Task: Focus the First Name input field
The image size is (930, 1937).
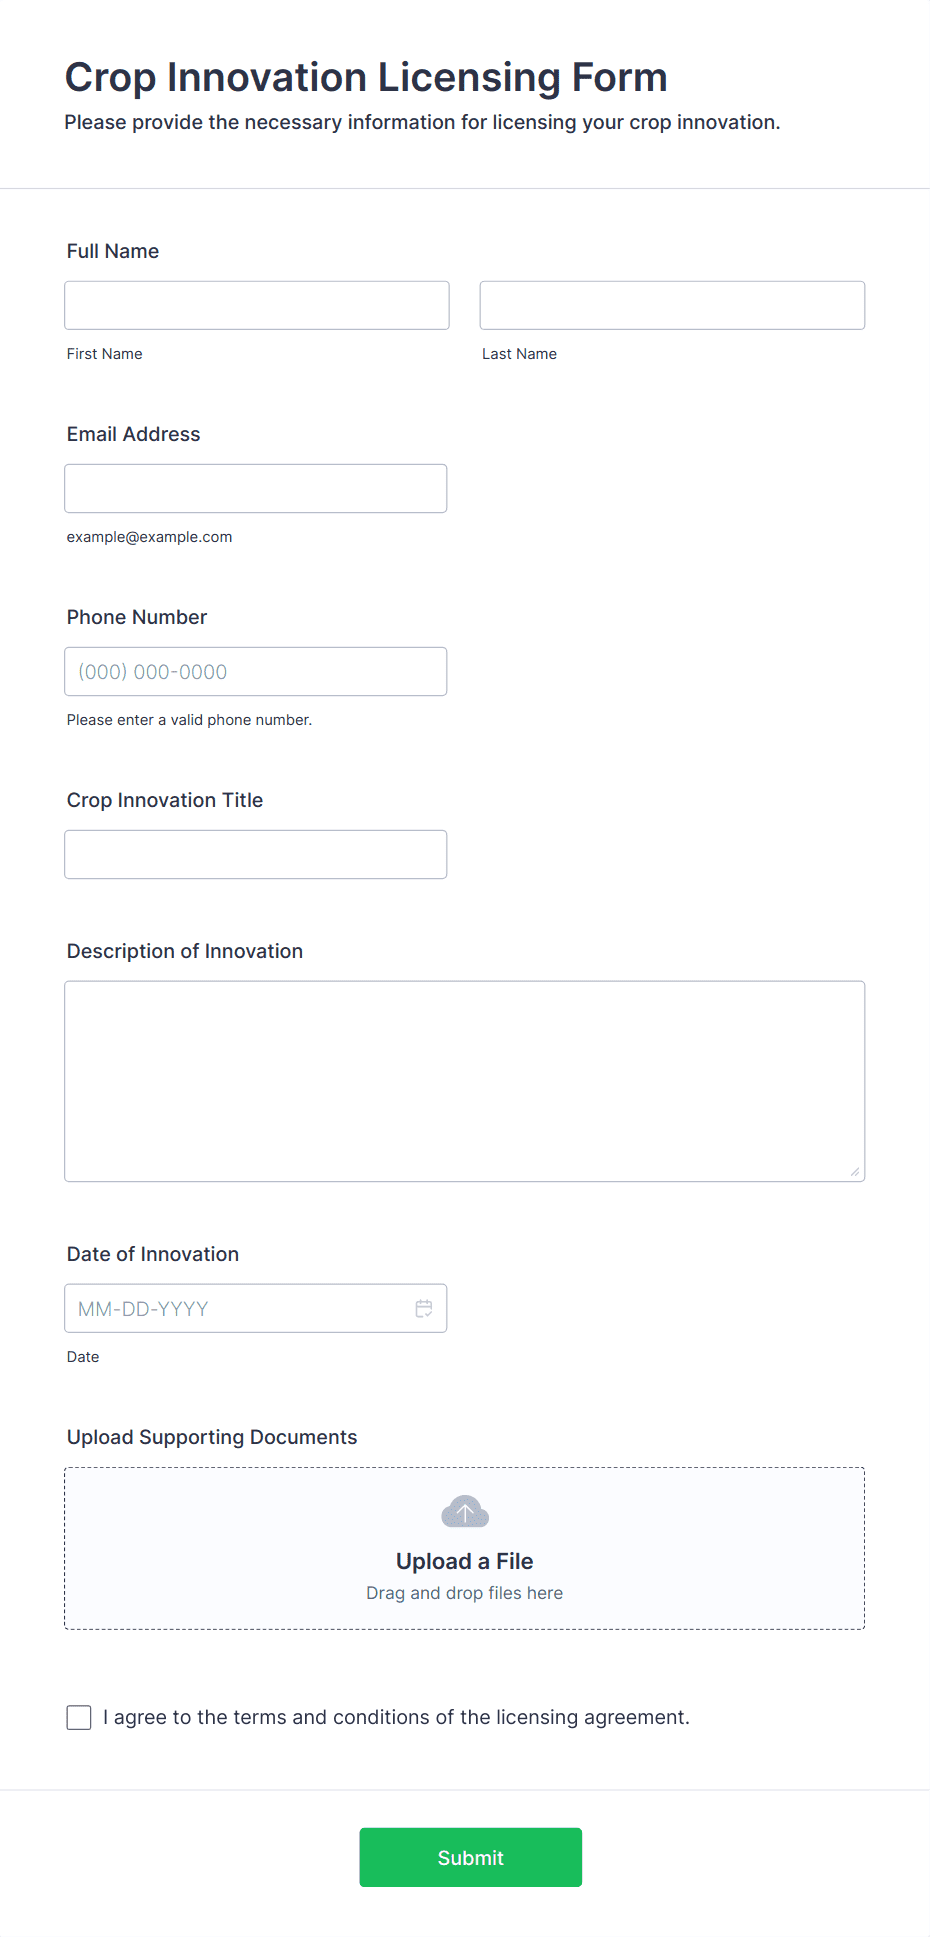Action: point(257,305)
